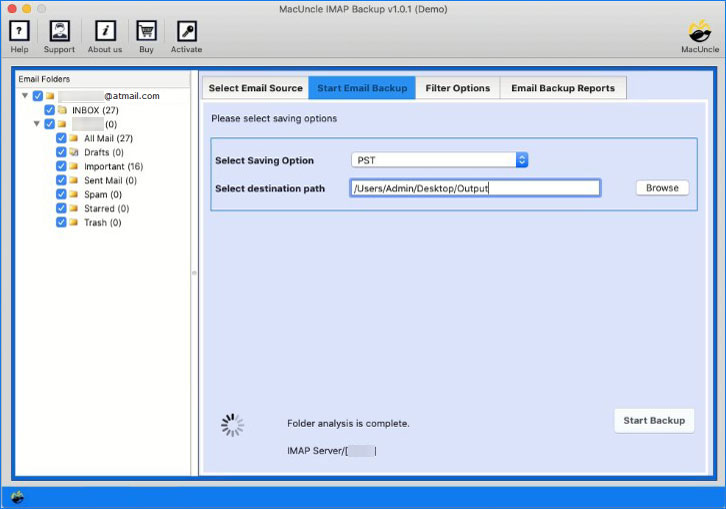Click the Activate key icon
The image size is (726, 509).
point(186,31)
